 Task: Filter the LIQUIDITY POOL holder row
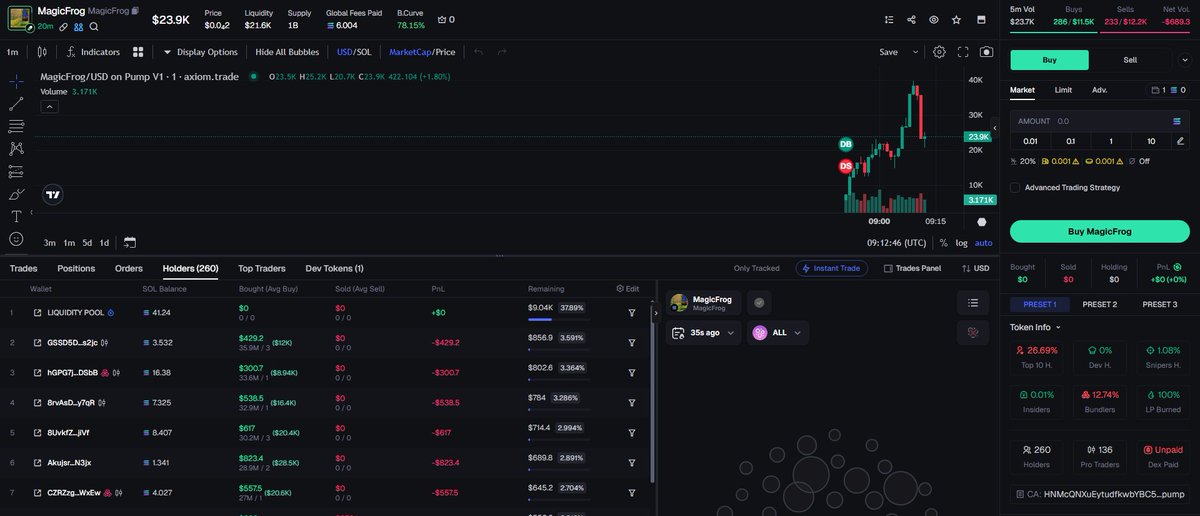[631, 313]
